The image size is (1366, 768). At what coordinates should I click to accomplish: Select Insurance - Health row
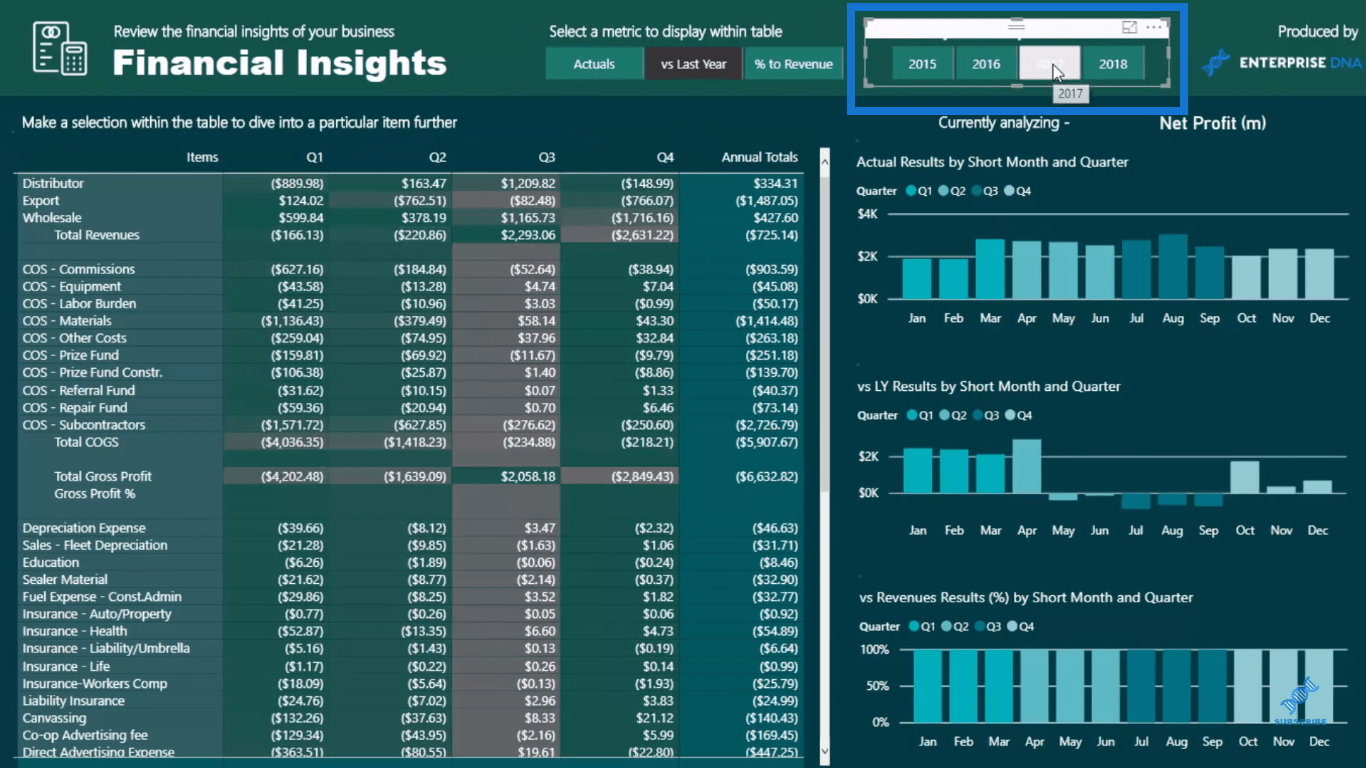pos(410,631)
